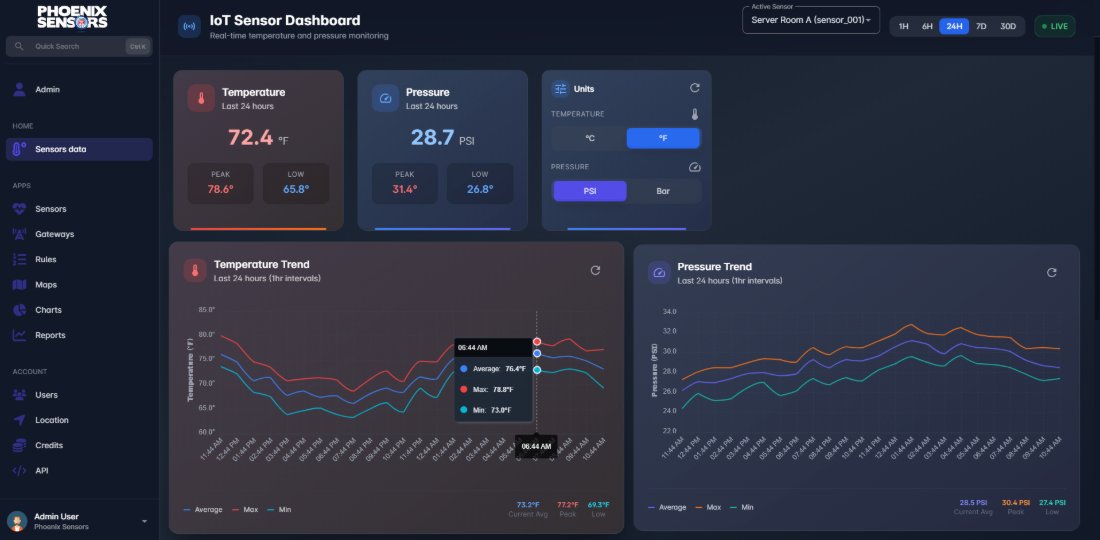Screen dimensions: 1100x540
Task: Click the Sensors data thermometer icon
Action: coord(20,149)
